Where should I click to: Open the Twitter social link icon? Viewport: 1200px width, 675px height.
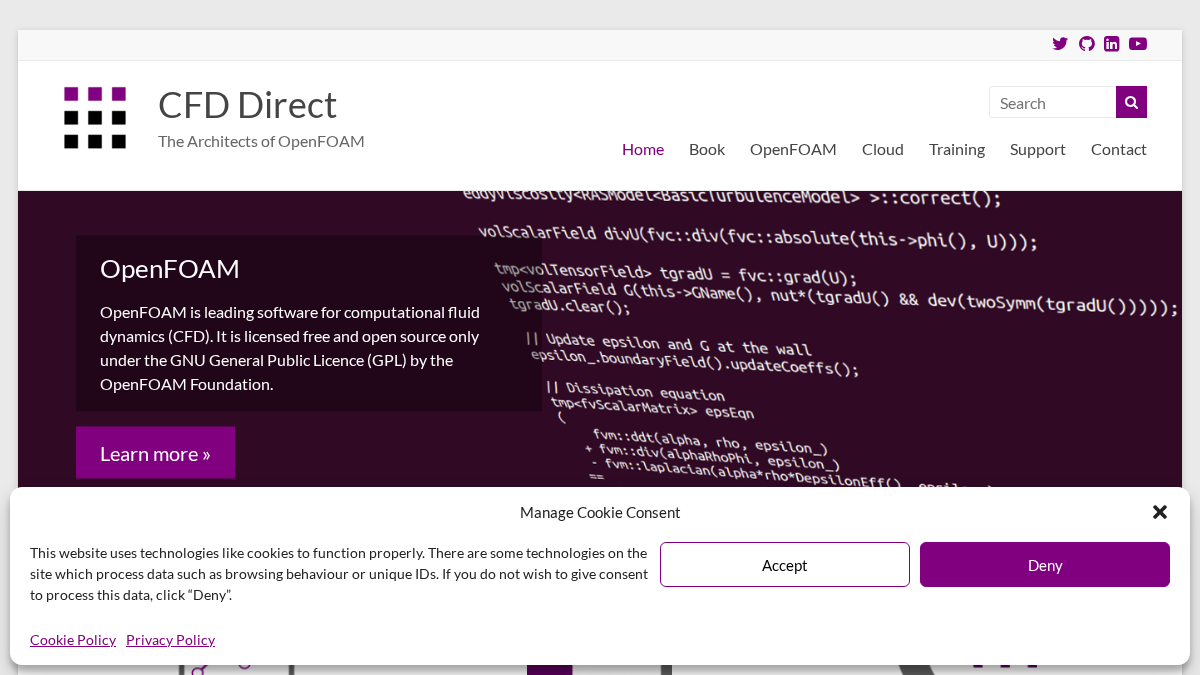pos(1060,44)
